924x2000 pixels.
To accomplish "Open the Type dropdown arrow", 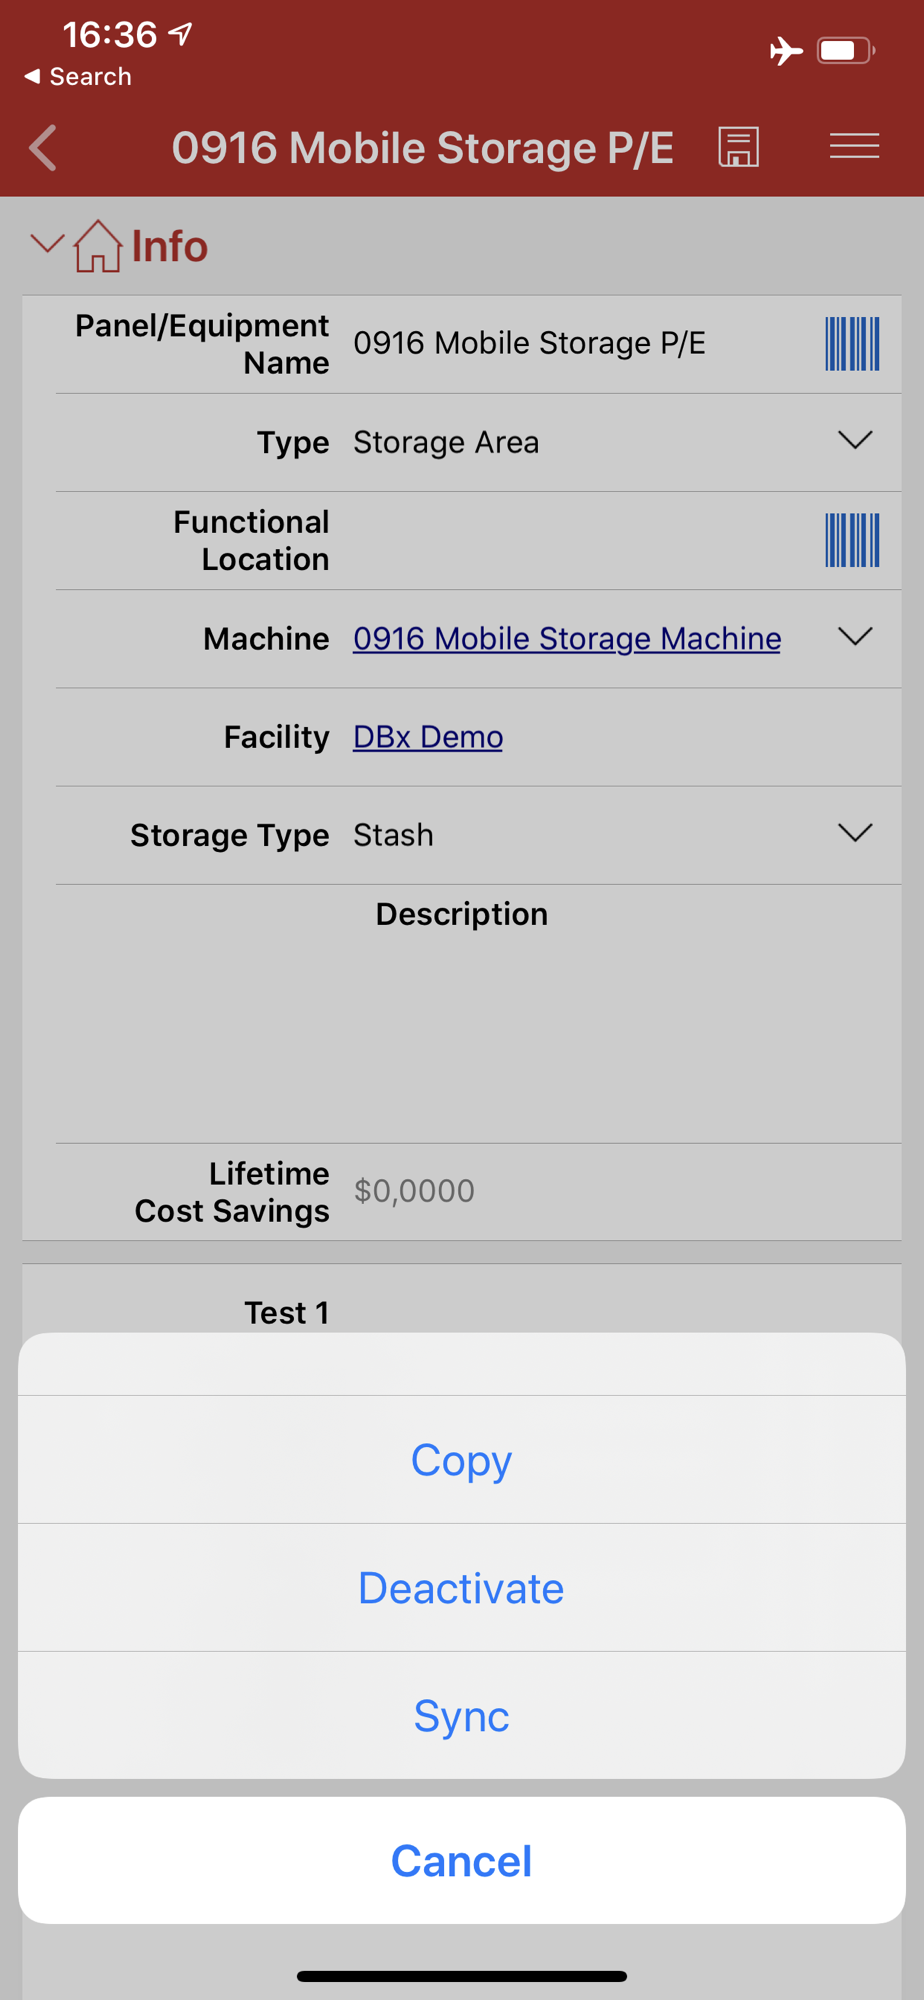I will coord(855,440).
